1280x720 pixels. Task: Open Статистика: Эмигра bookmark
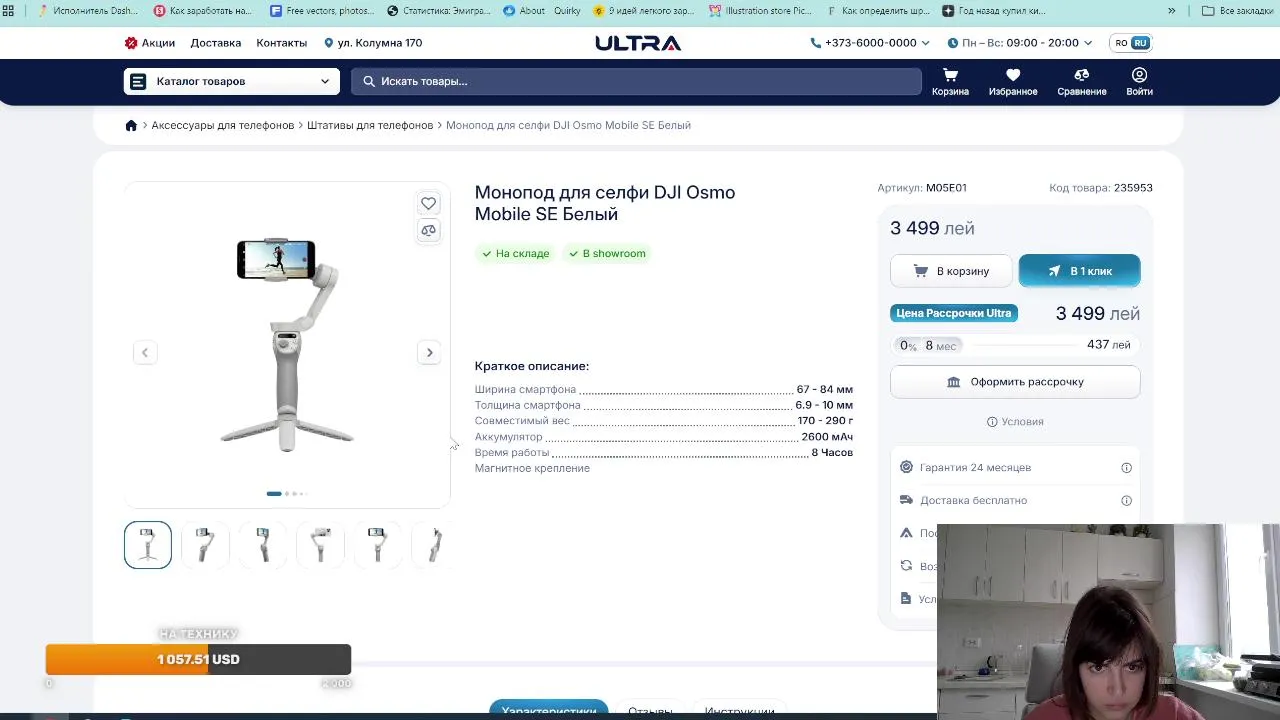439,11
